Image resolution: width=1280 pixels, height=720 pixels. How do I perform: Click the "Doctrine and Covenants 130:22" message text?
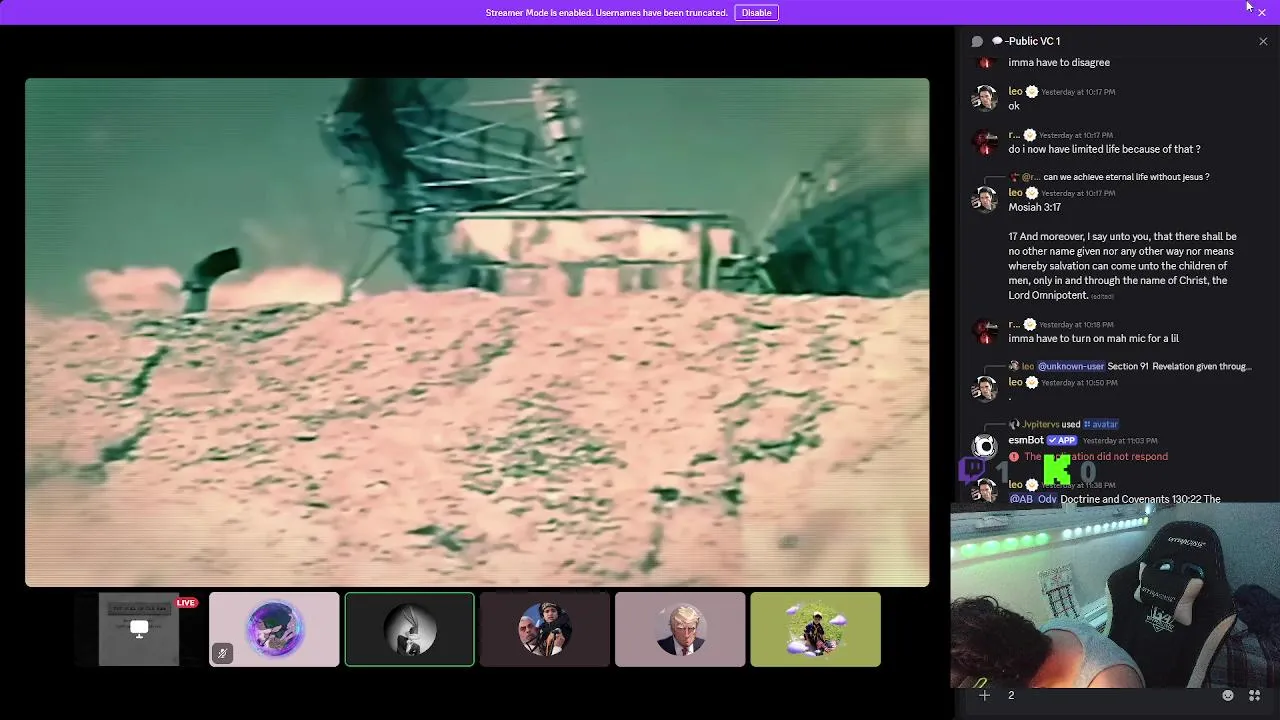point(1140,499)
